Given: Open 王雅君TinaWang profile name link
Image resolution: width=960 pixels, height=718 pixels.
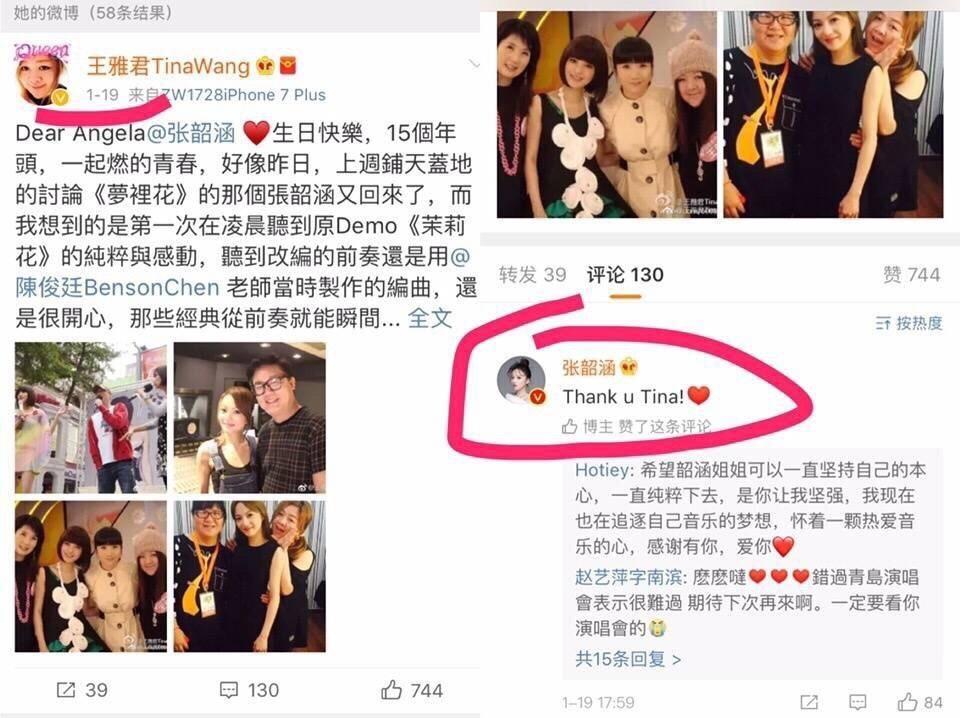Looking at the screenshot, I should click(168, 65).
